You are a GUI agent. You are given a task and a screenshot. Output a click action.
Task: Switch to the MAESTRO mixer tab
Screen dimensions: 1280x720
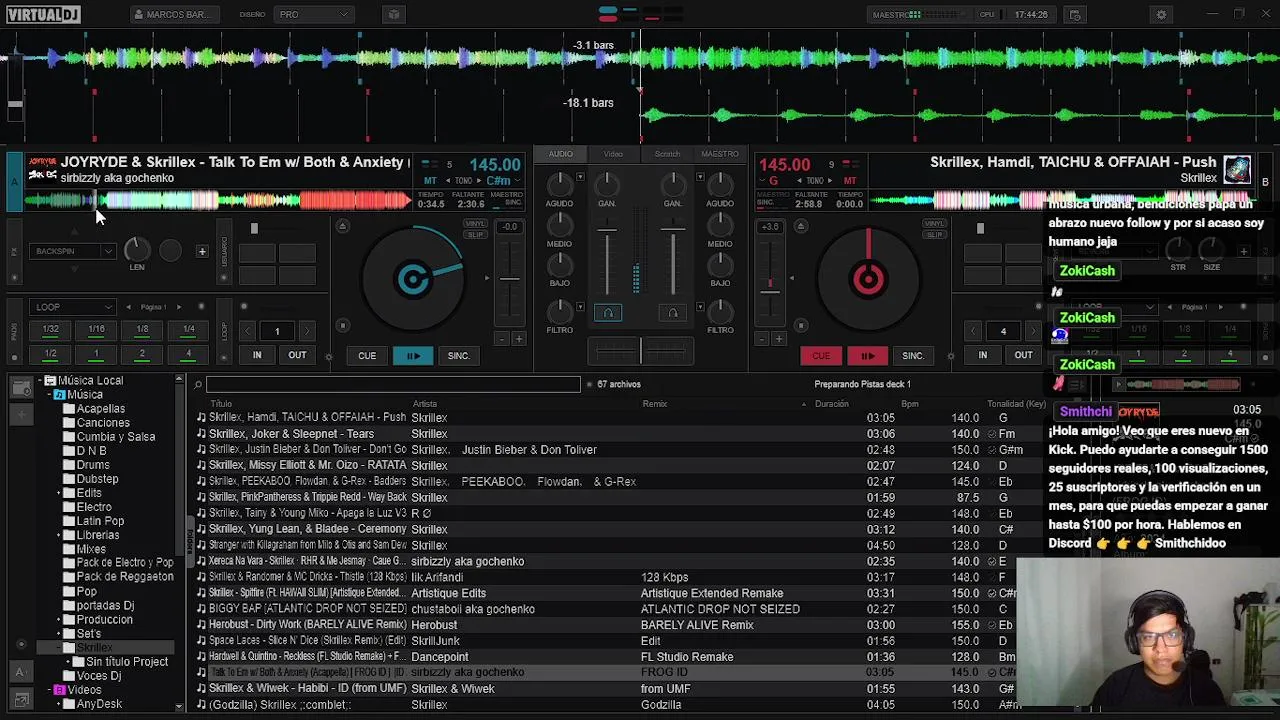[720, 154]
